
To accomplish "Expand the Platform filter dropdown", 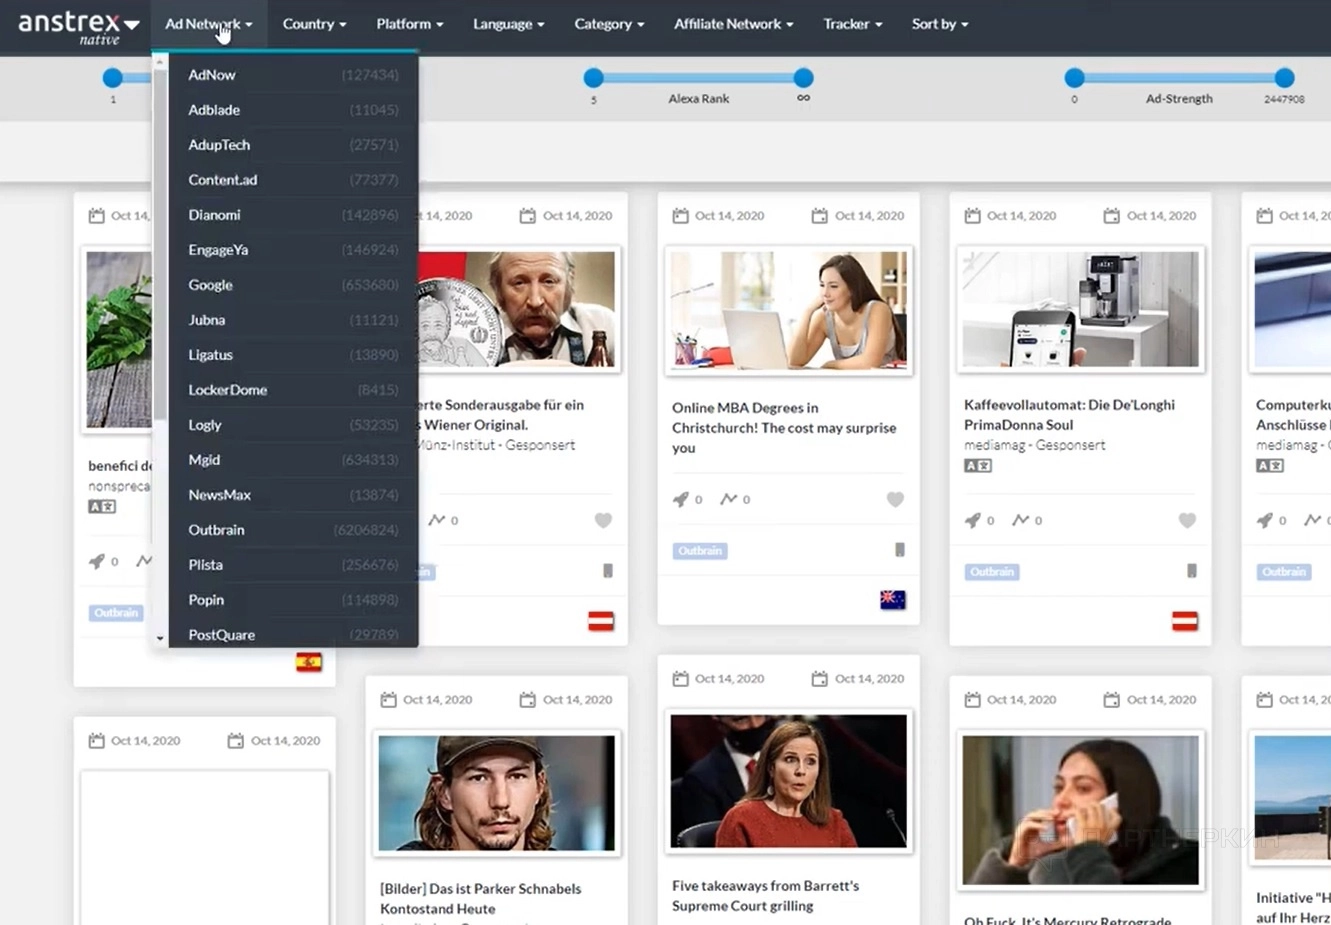I will [409, 24].
